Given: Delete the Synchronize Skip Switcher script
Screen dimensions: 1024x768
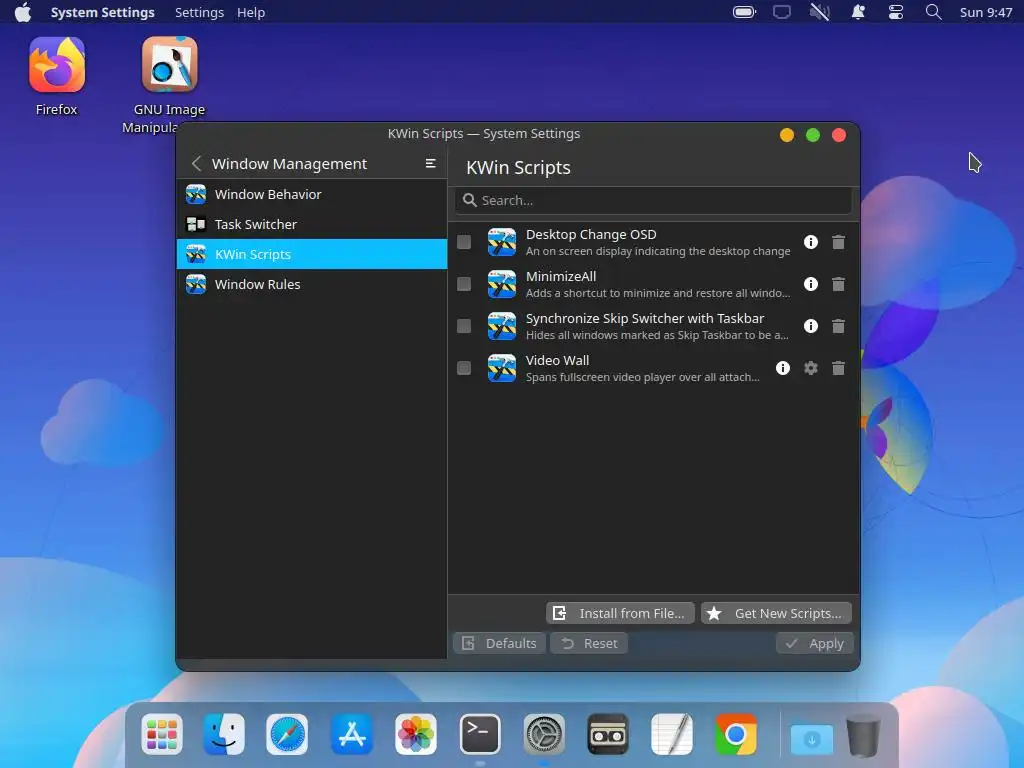Looking at the screenshot, I should (x=839, y=326).
